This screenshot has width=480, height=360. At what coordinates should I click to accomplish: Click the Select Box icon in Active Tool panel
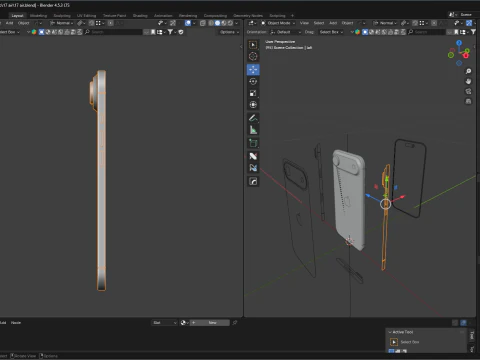pos(394,342)
